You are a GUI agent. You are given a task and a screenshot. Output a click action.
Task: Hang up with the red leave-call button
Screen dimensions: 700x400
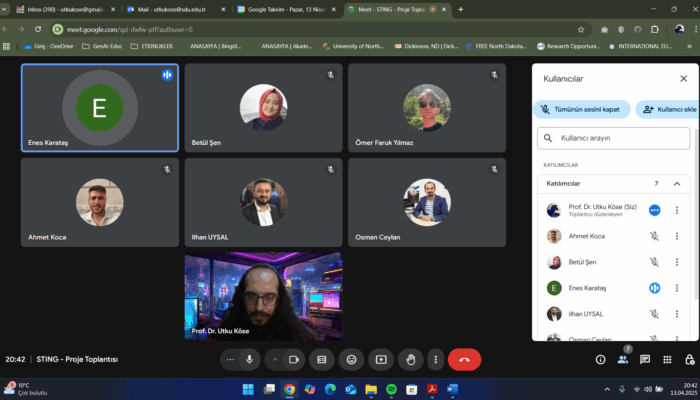(x=463, y=359)
